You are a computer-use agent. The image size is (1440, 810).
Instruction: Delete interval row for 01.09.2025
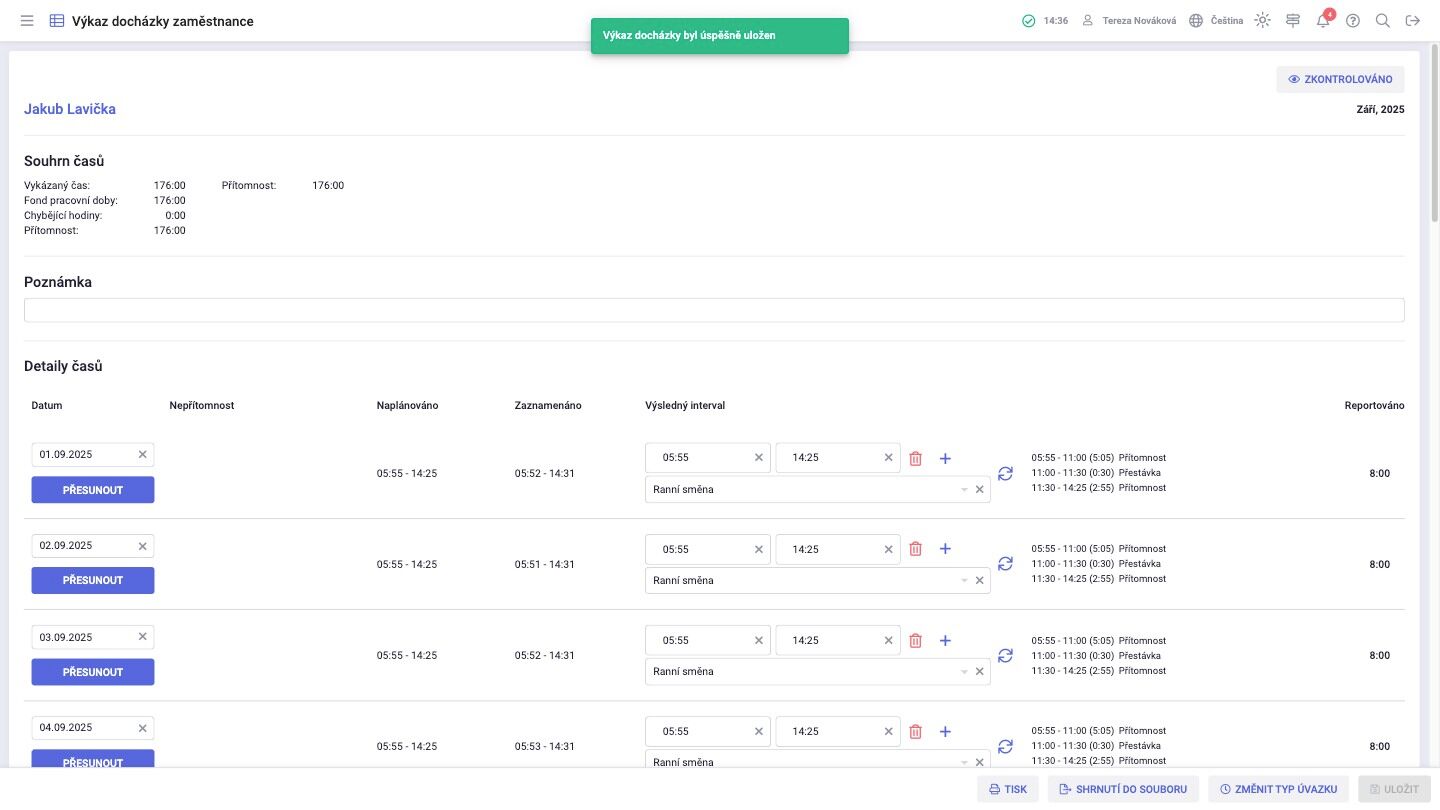tap(915, 458)
